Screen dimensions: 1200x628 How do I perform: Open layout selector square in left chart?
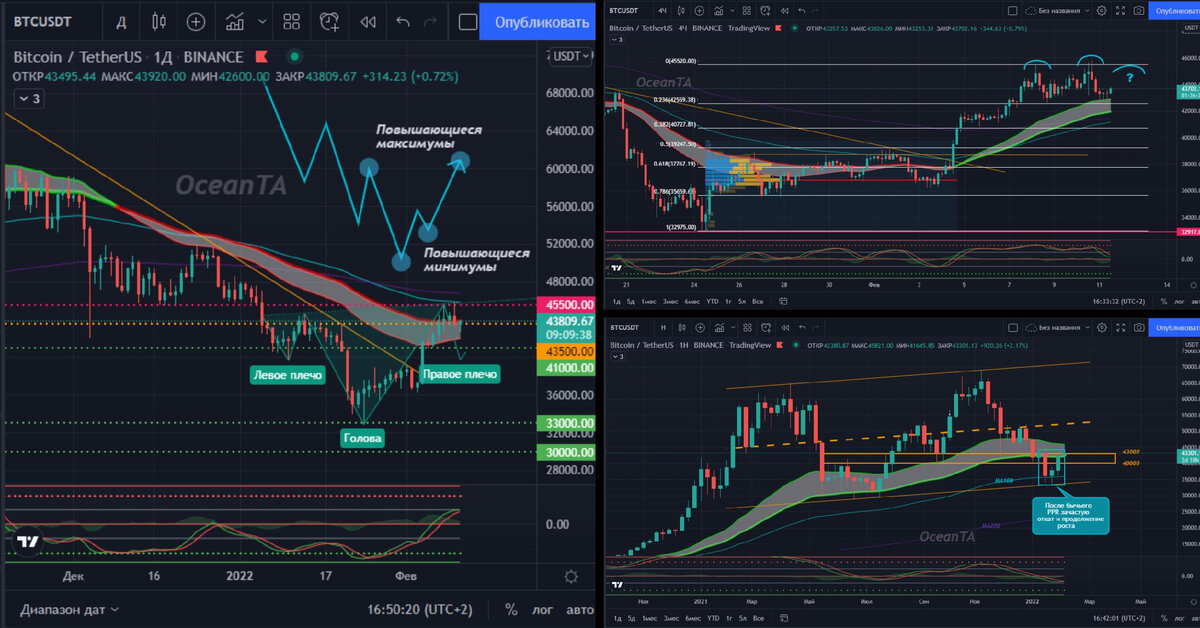point(468,21)
